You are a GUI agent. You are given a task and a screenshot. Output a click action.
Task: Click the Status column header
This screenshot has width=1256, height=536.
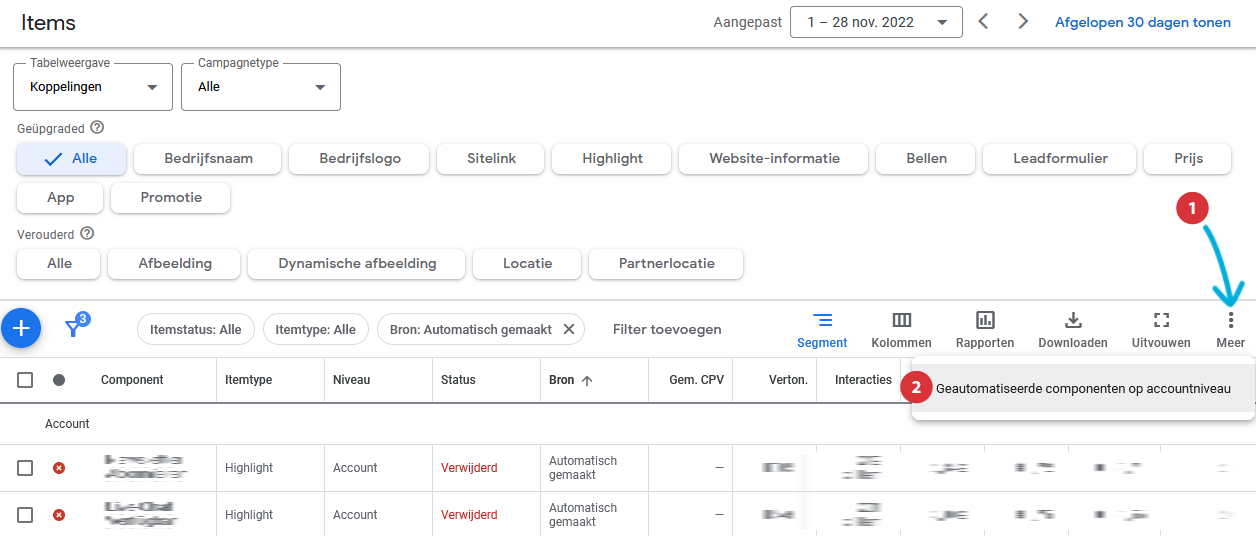click(458, 380)
